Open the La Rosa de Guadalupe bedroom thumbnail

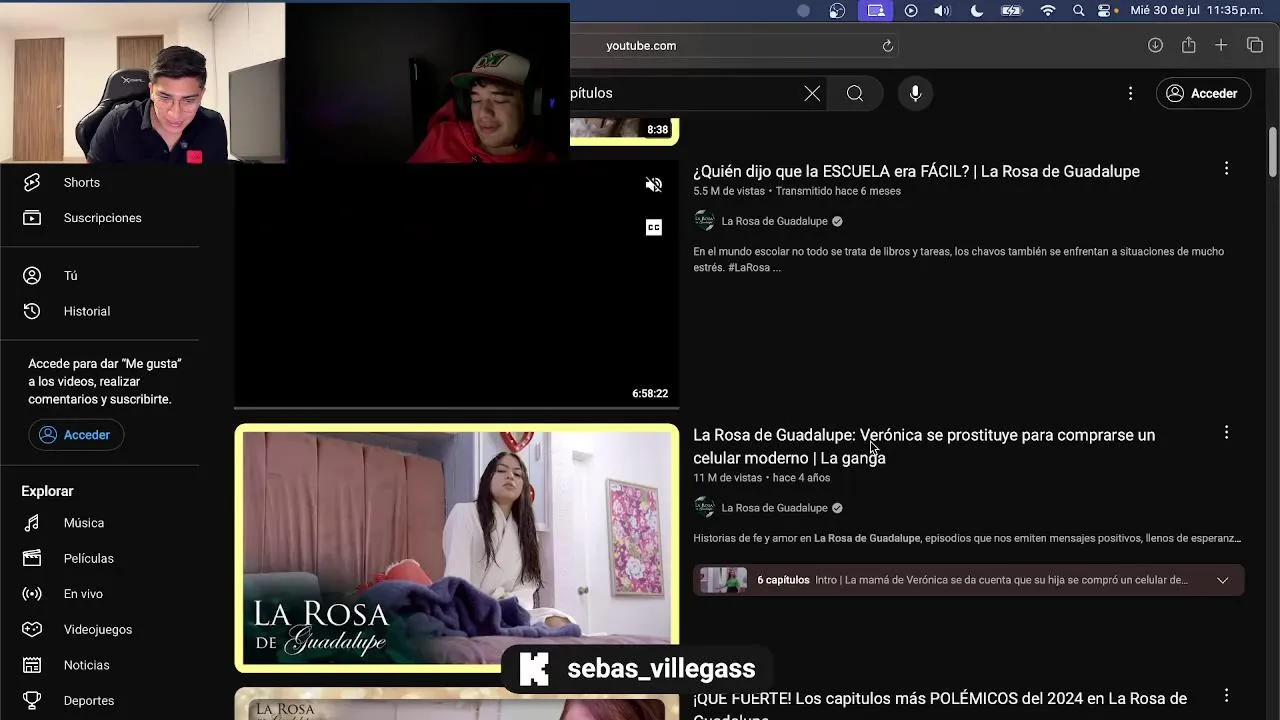coord(457,548)
